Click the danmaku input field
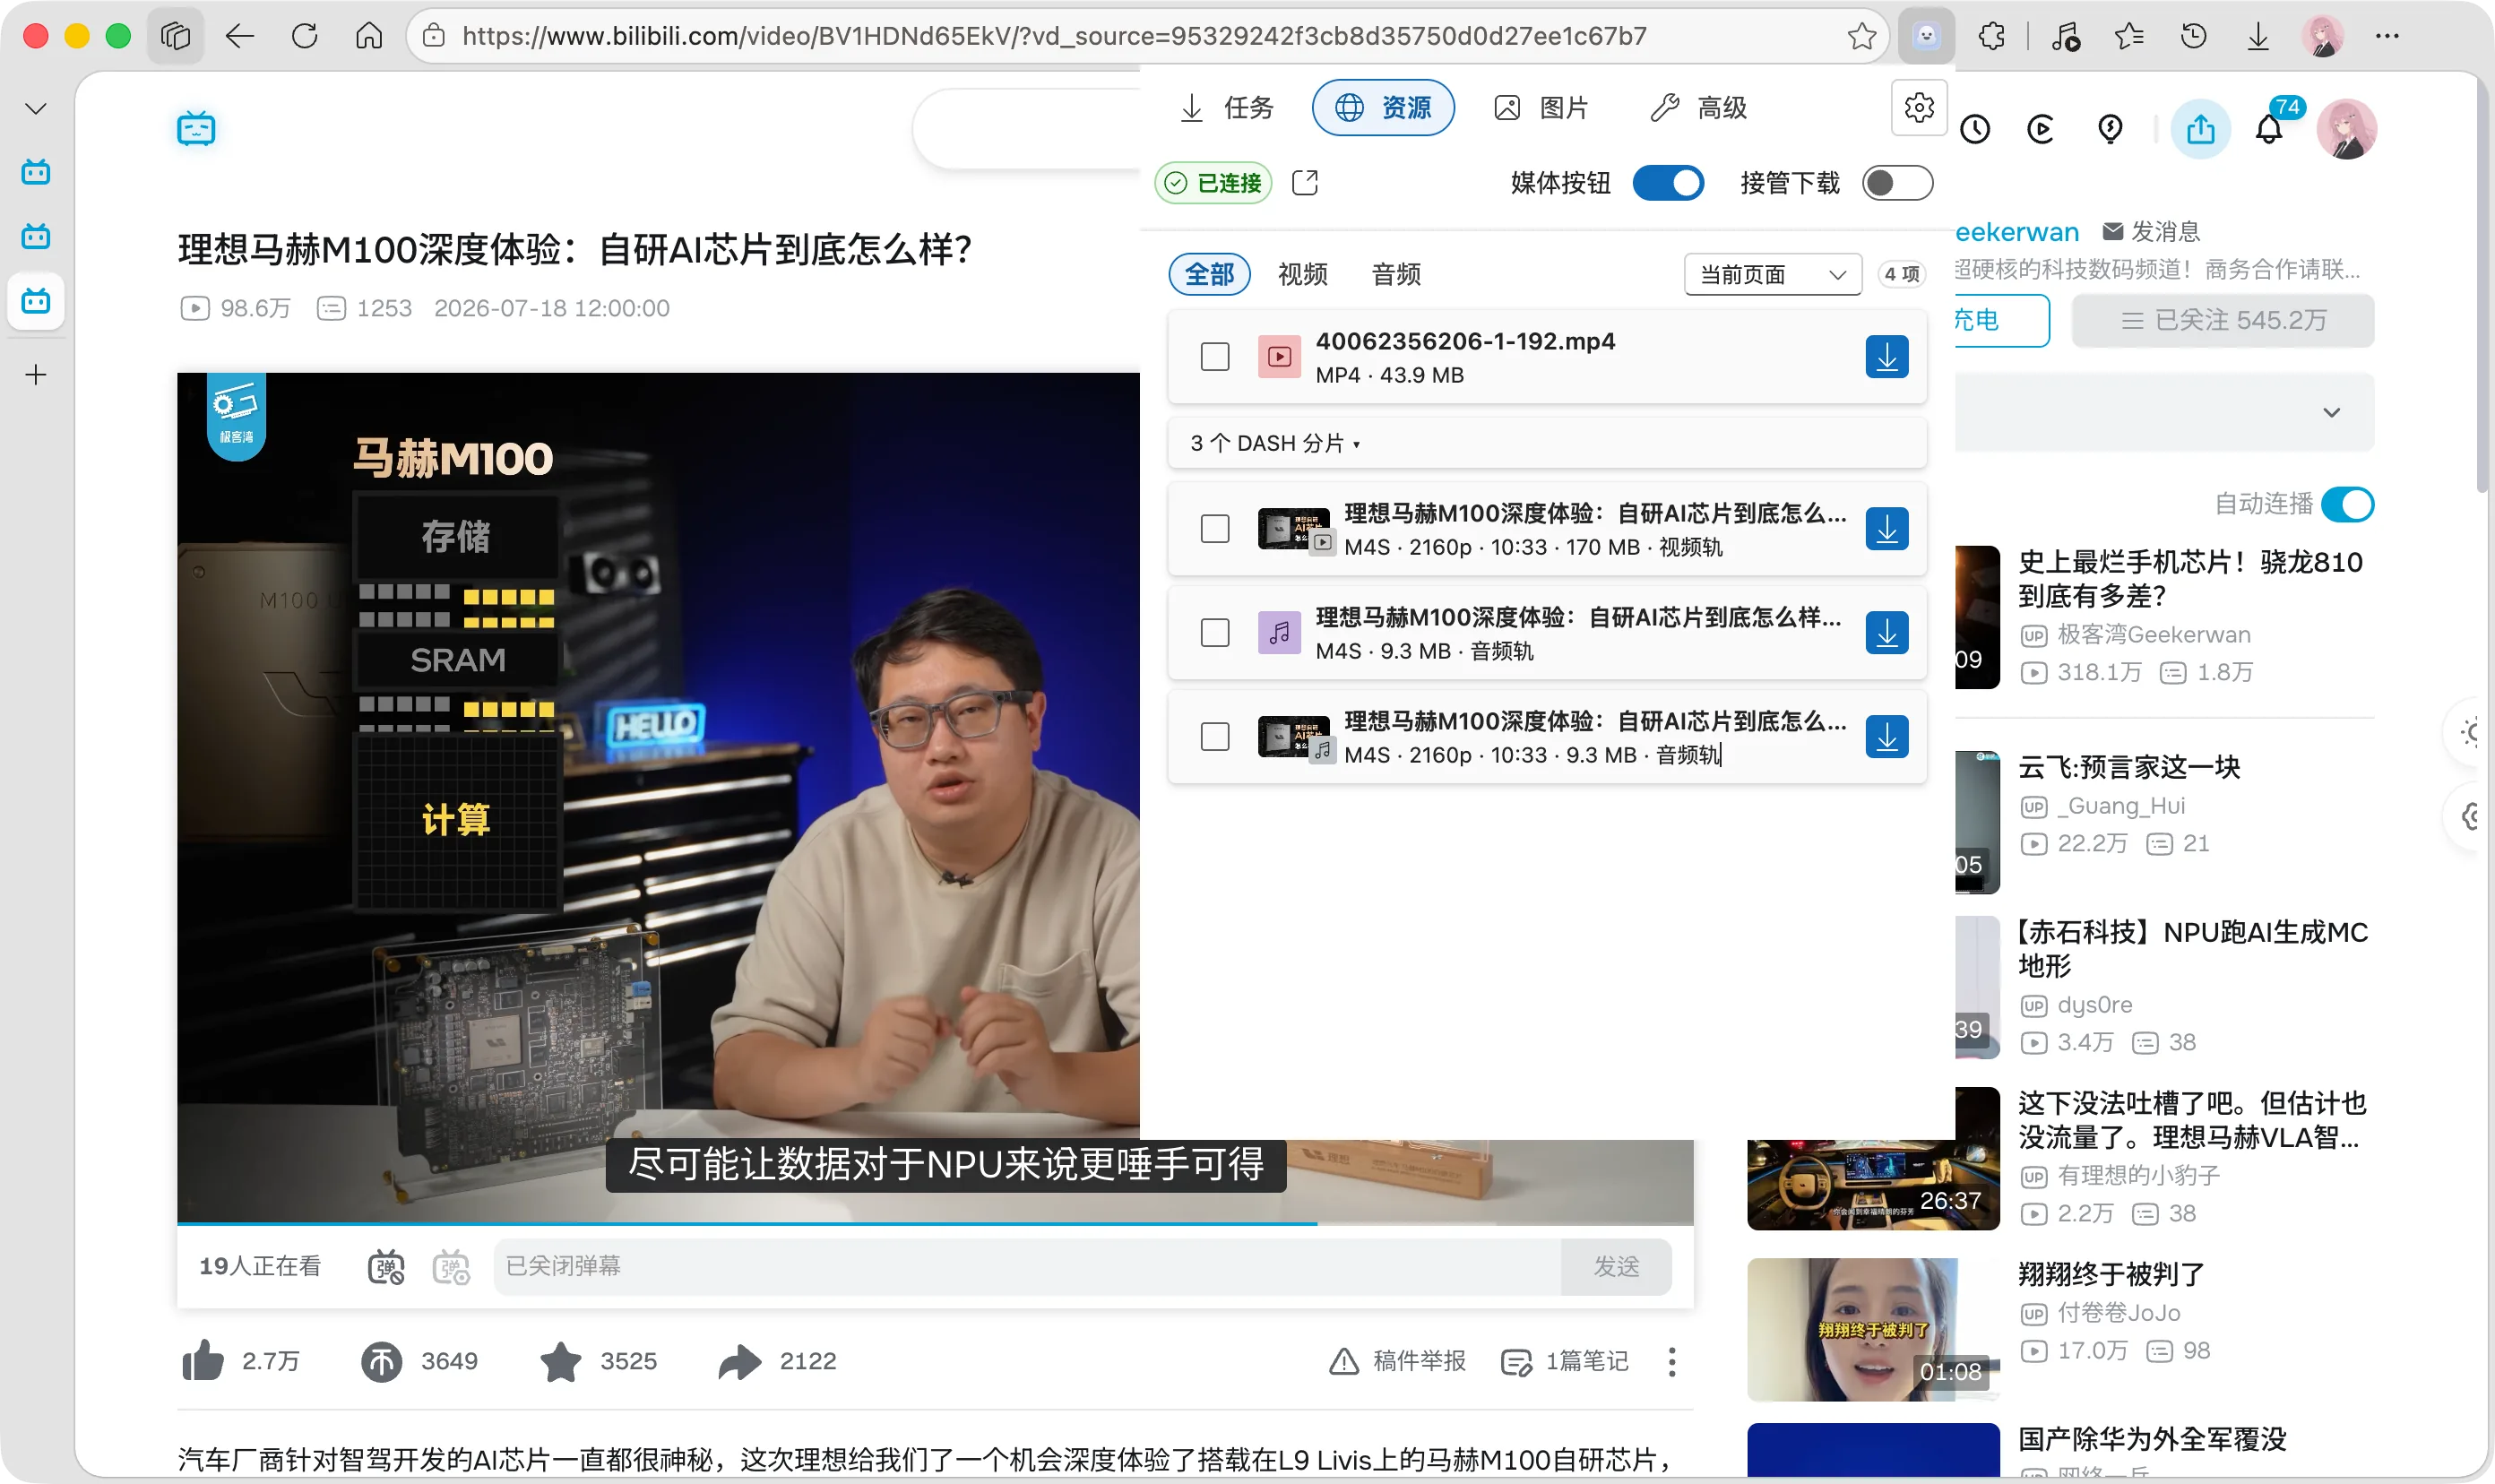Viewport: 2495px width, 1484px height. 1027,1266
